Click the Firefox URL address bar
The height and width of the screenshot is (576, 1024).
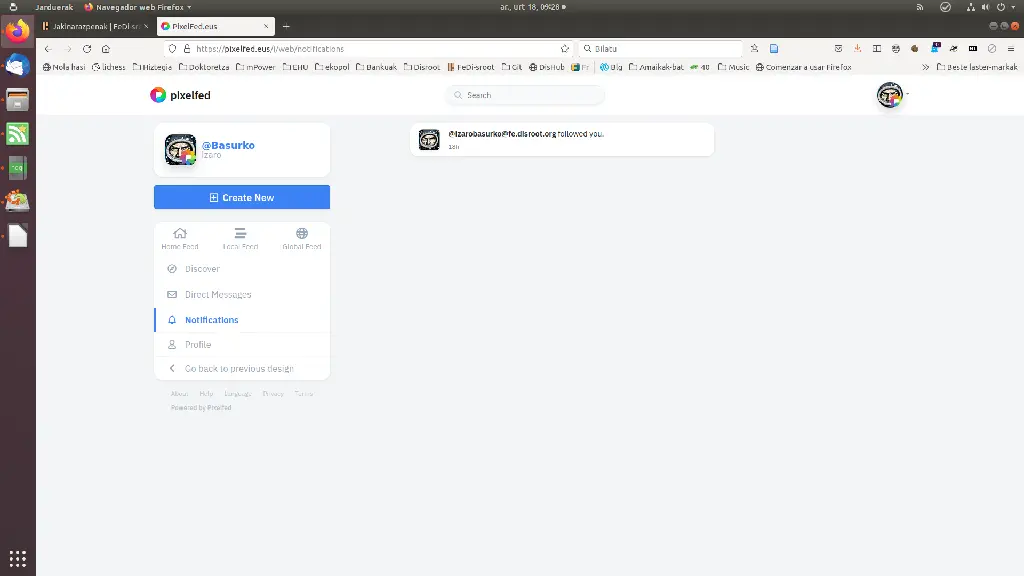(x=369, y=49)
